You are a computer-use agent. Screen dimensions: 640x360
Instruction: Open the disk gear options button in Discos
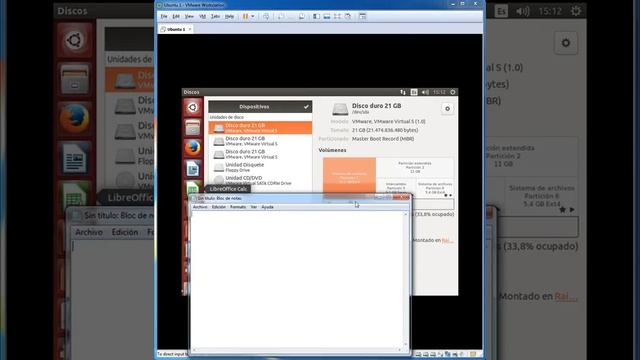[447, 109]
